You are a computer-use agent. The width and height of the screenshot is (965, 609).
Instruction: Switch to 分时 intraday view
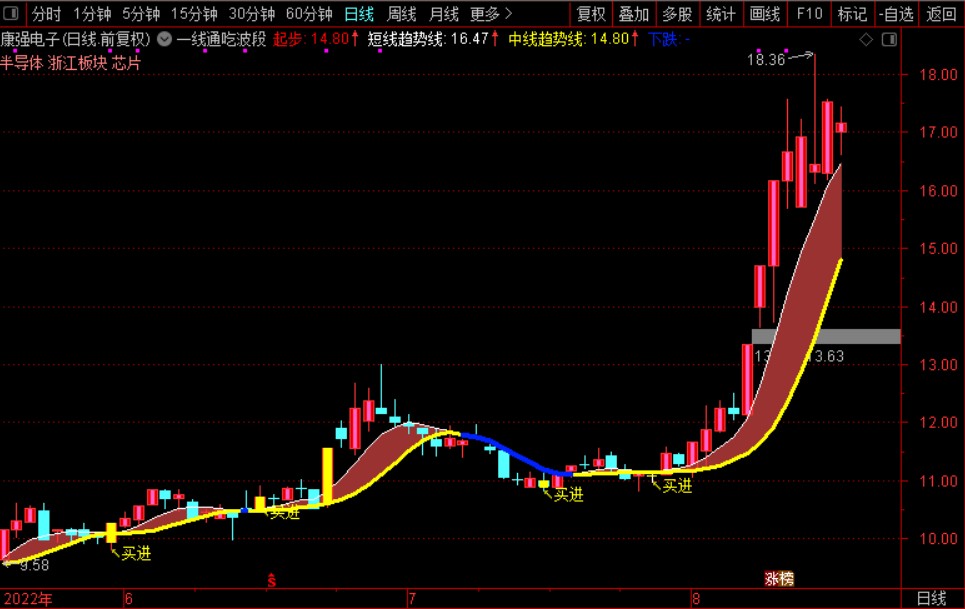click(47, 14)
